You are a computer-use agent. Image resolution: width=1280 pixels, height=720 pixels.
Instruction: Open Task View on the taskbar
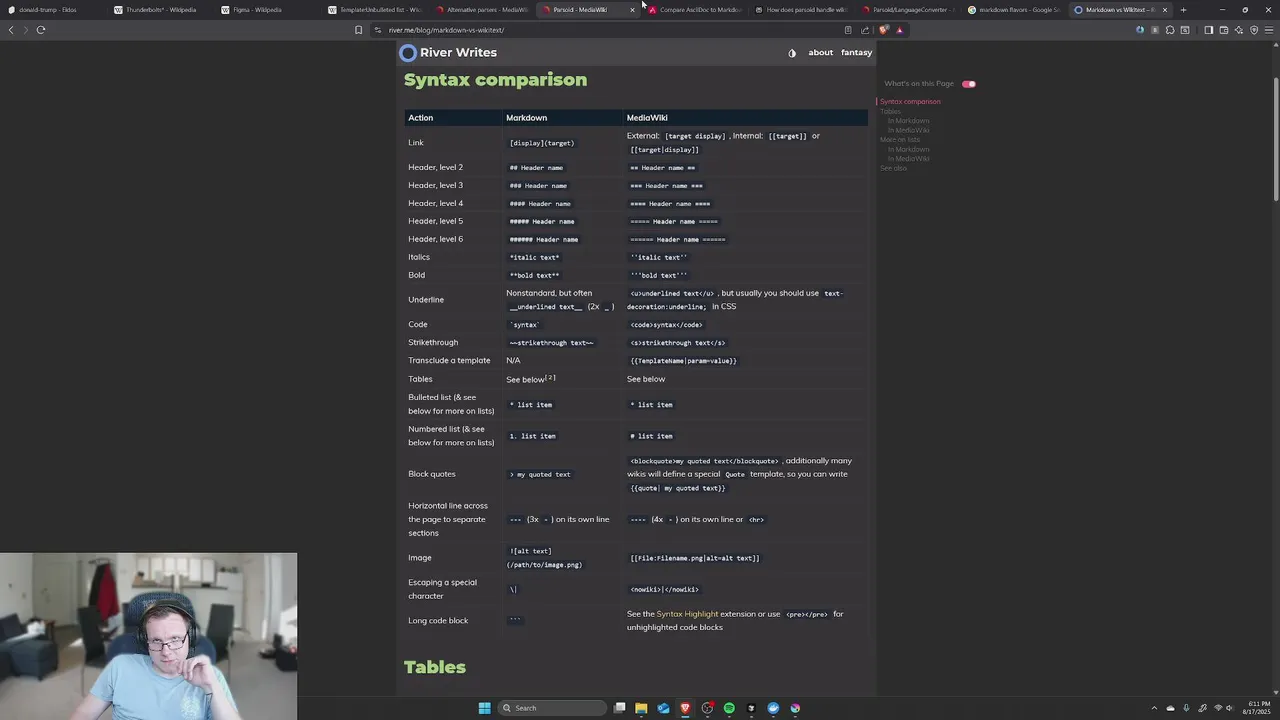[x=620, y=708]
